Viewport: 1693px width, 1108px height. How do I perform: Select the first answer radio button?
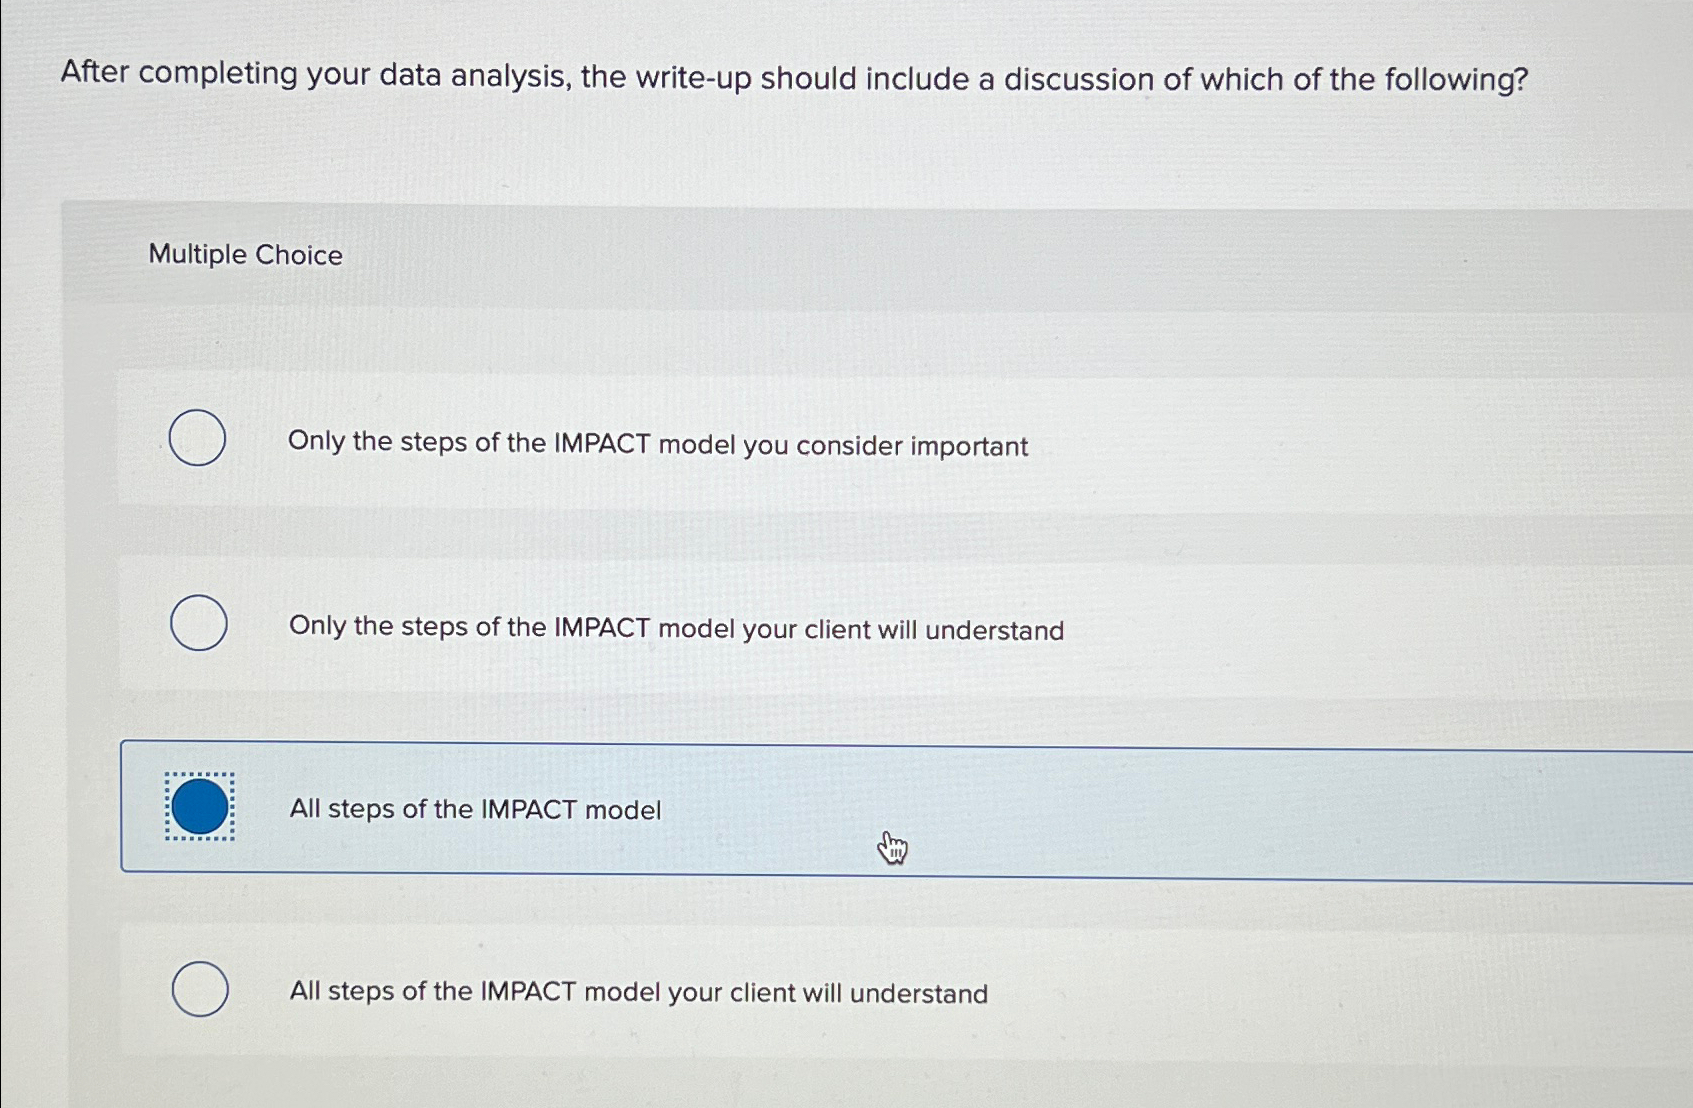tap(198, 438)
